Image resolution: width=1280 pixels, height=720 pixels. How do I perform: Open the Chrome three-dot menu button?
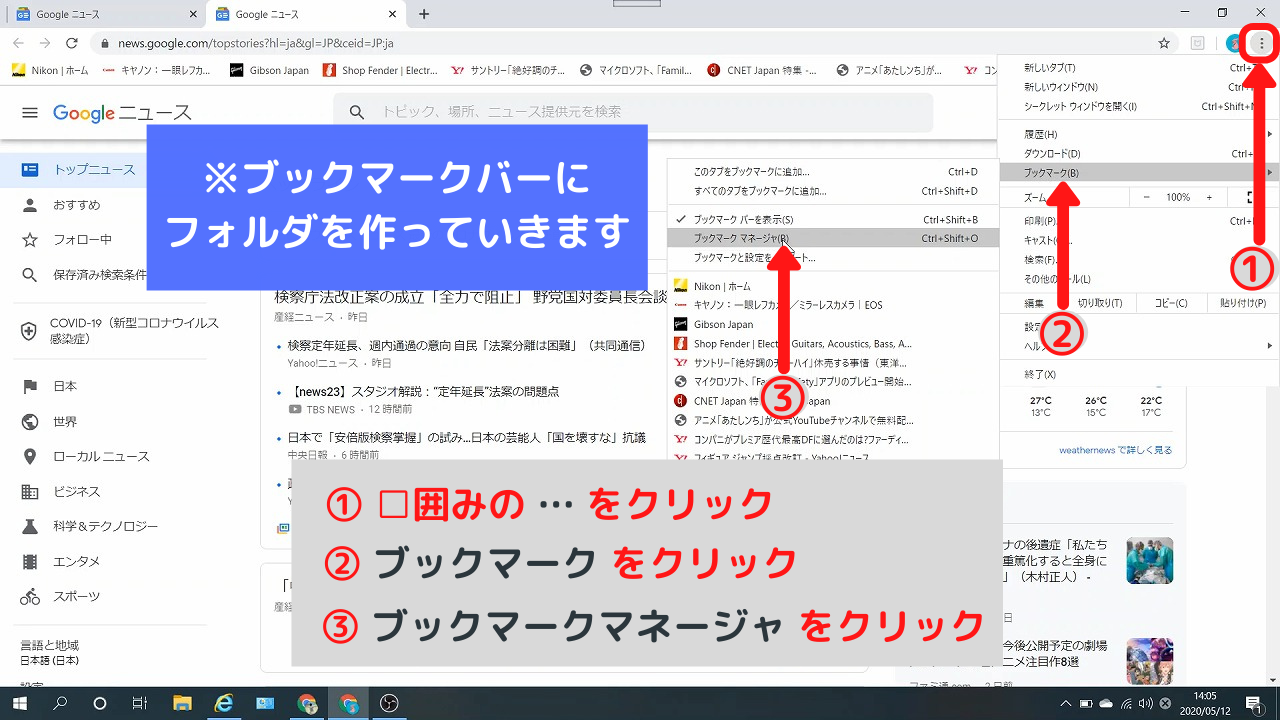[1261, 43]
